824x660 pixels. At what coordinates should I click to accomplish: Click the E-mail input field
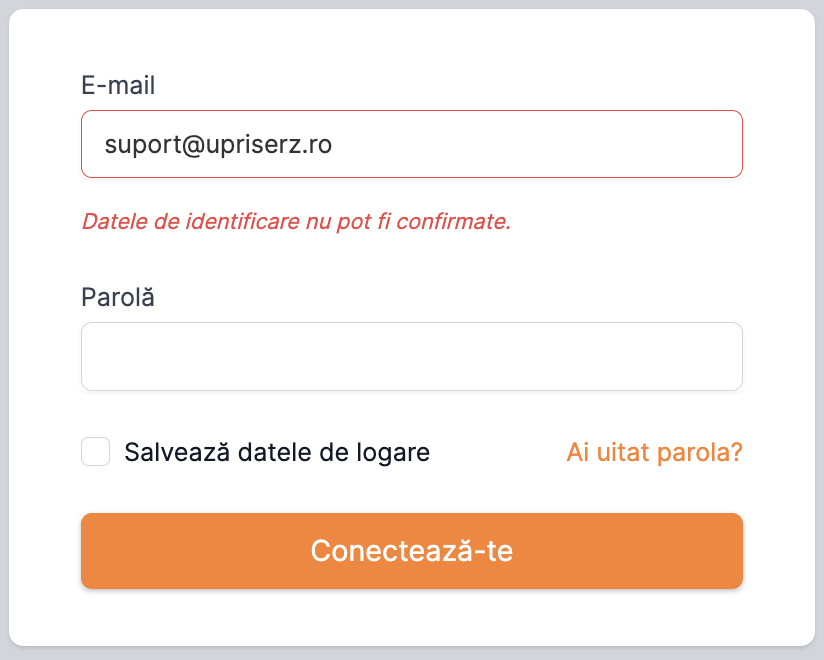click(411, 144)
